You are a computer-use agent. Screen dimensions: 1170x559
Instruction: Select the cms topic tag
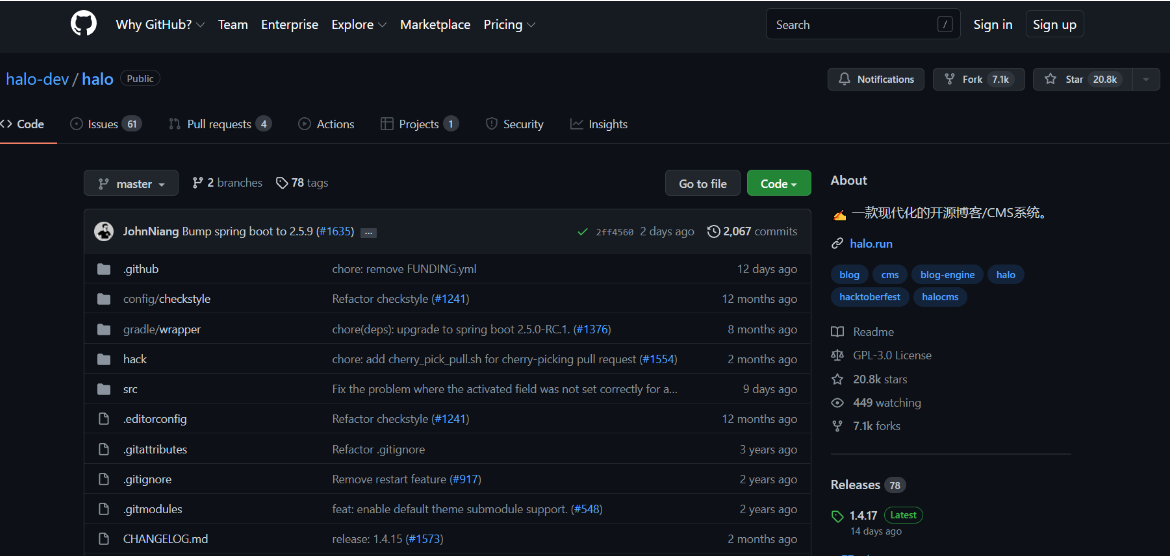point(889,275)
